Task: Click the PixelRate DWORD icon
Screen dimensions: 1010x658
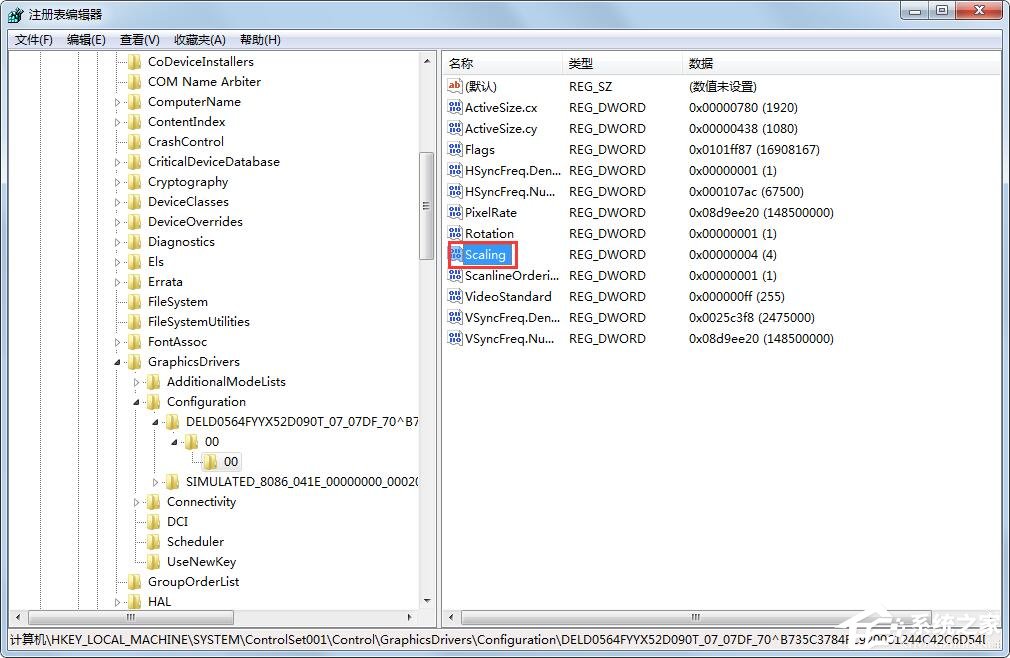Action: click(455, 212)
